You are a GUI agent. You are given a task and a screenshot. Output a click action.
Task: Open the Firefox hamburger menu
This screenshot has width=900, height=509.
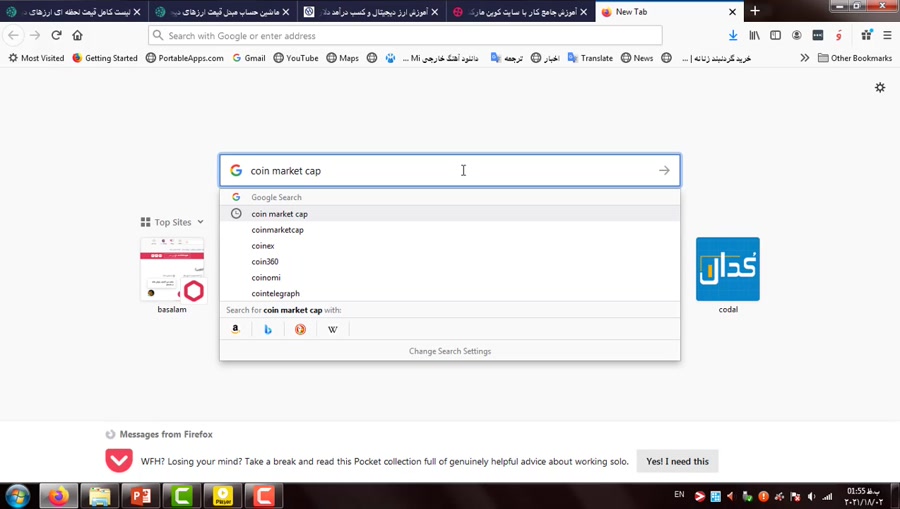pos(887,36)
